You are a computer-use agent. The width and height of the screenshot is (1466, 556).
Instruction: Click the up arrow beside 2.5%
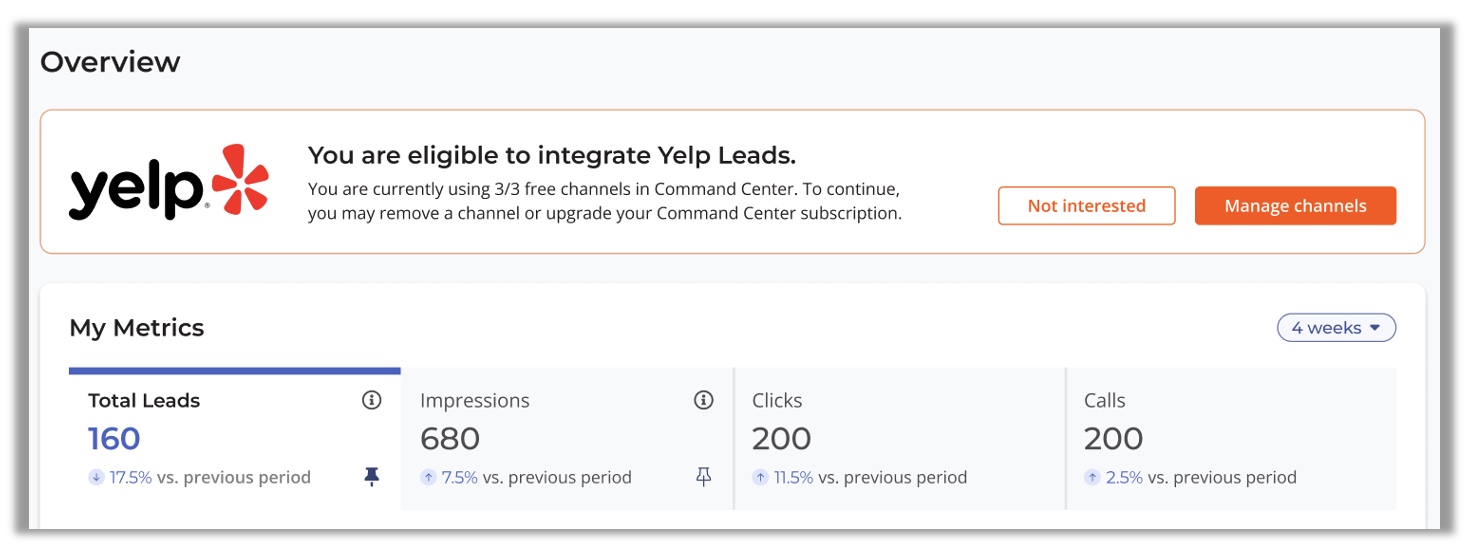[x=1092, y=478]
